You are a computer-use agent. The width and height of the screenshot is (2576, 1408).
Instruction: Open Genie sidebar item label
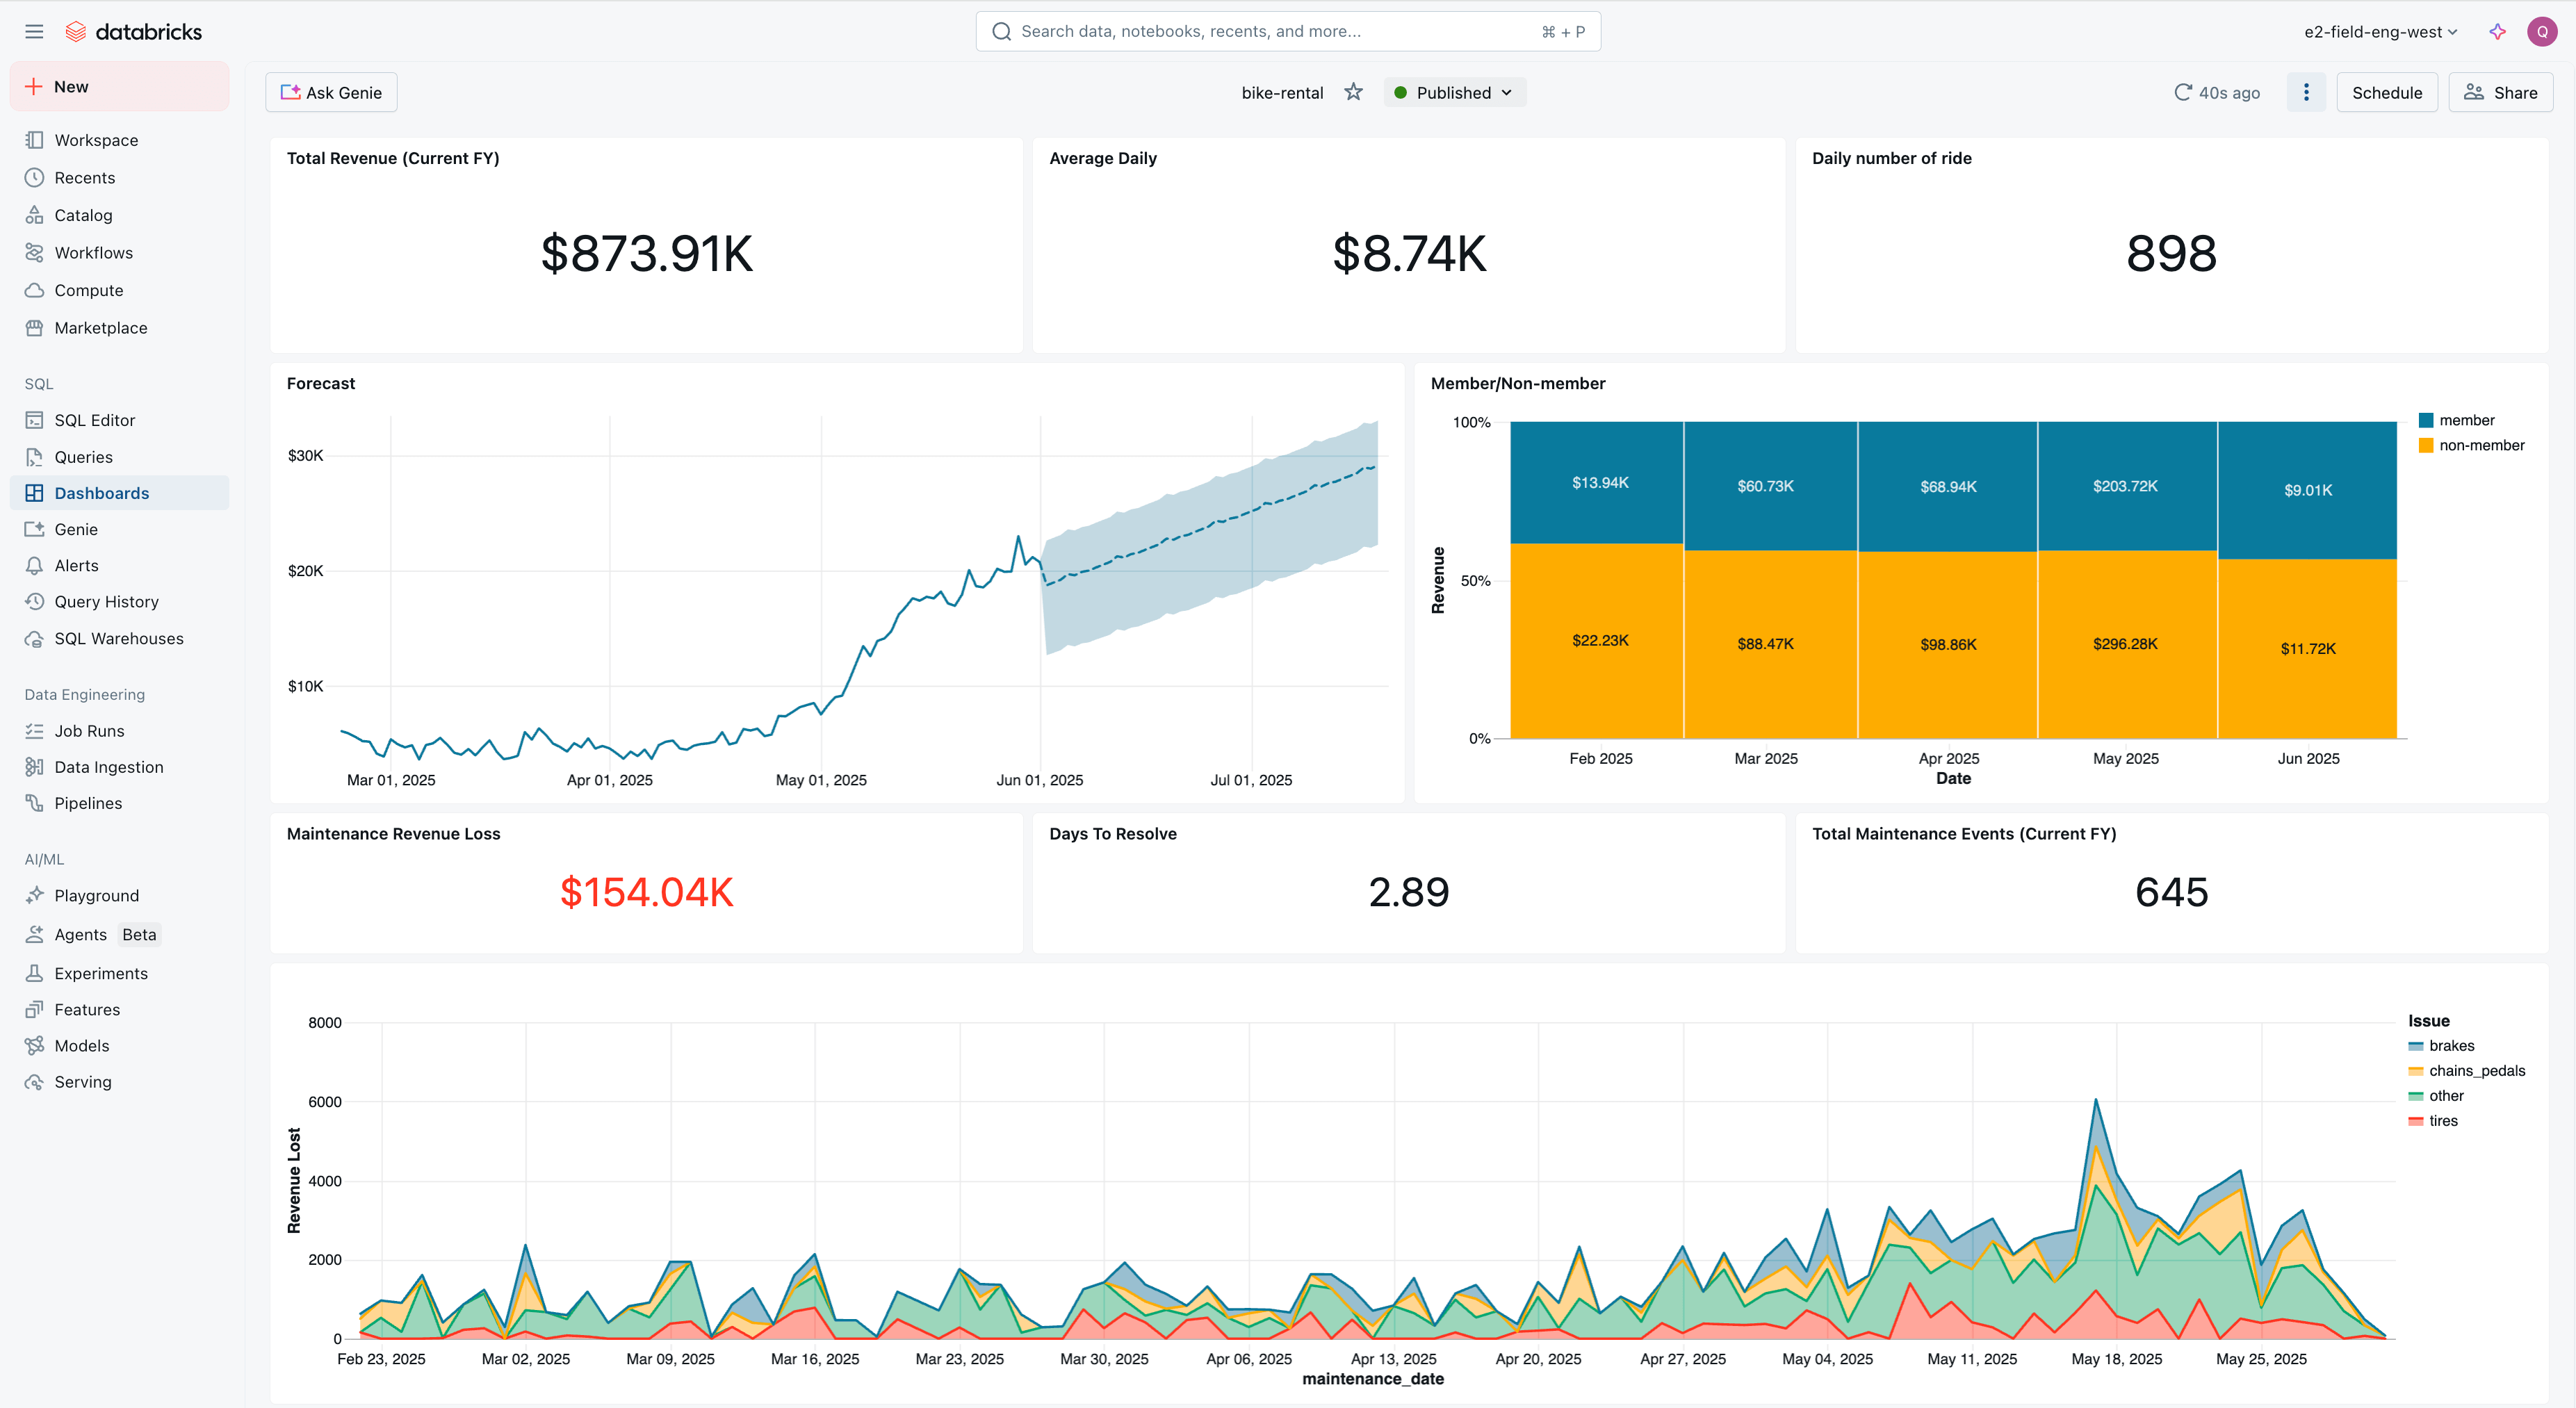(x=76, y=529)
